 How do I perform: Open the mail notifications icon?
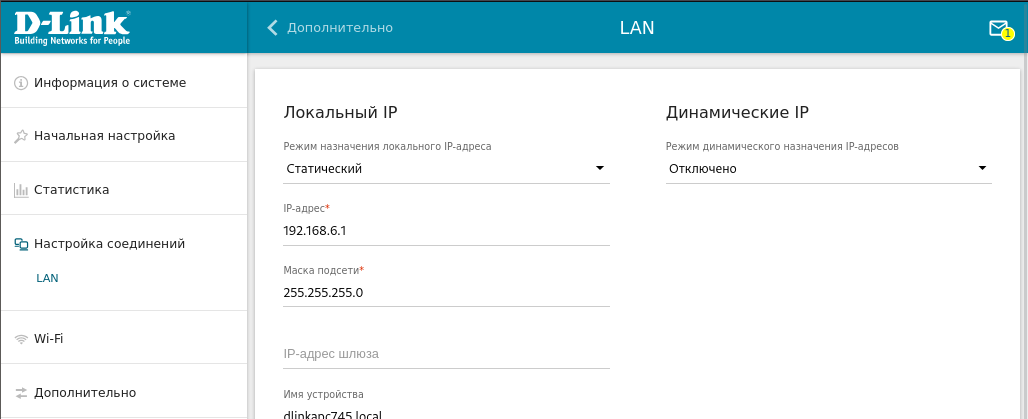coord(998,28)
